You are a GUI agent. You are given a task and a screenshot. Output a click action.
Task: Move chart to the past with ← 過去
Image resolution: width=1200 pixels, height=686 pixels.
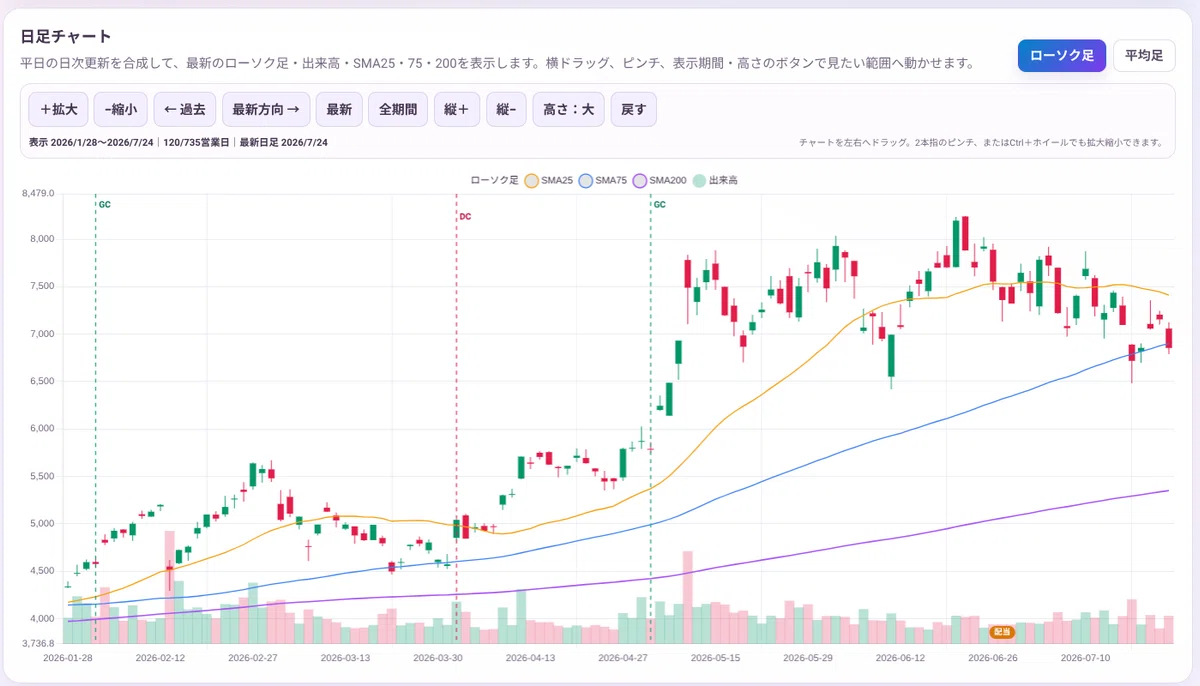185,109
